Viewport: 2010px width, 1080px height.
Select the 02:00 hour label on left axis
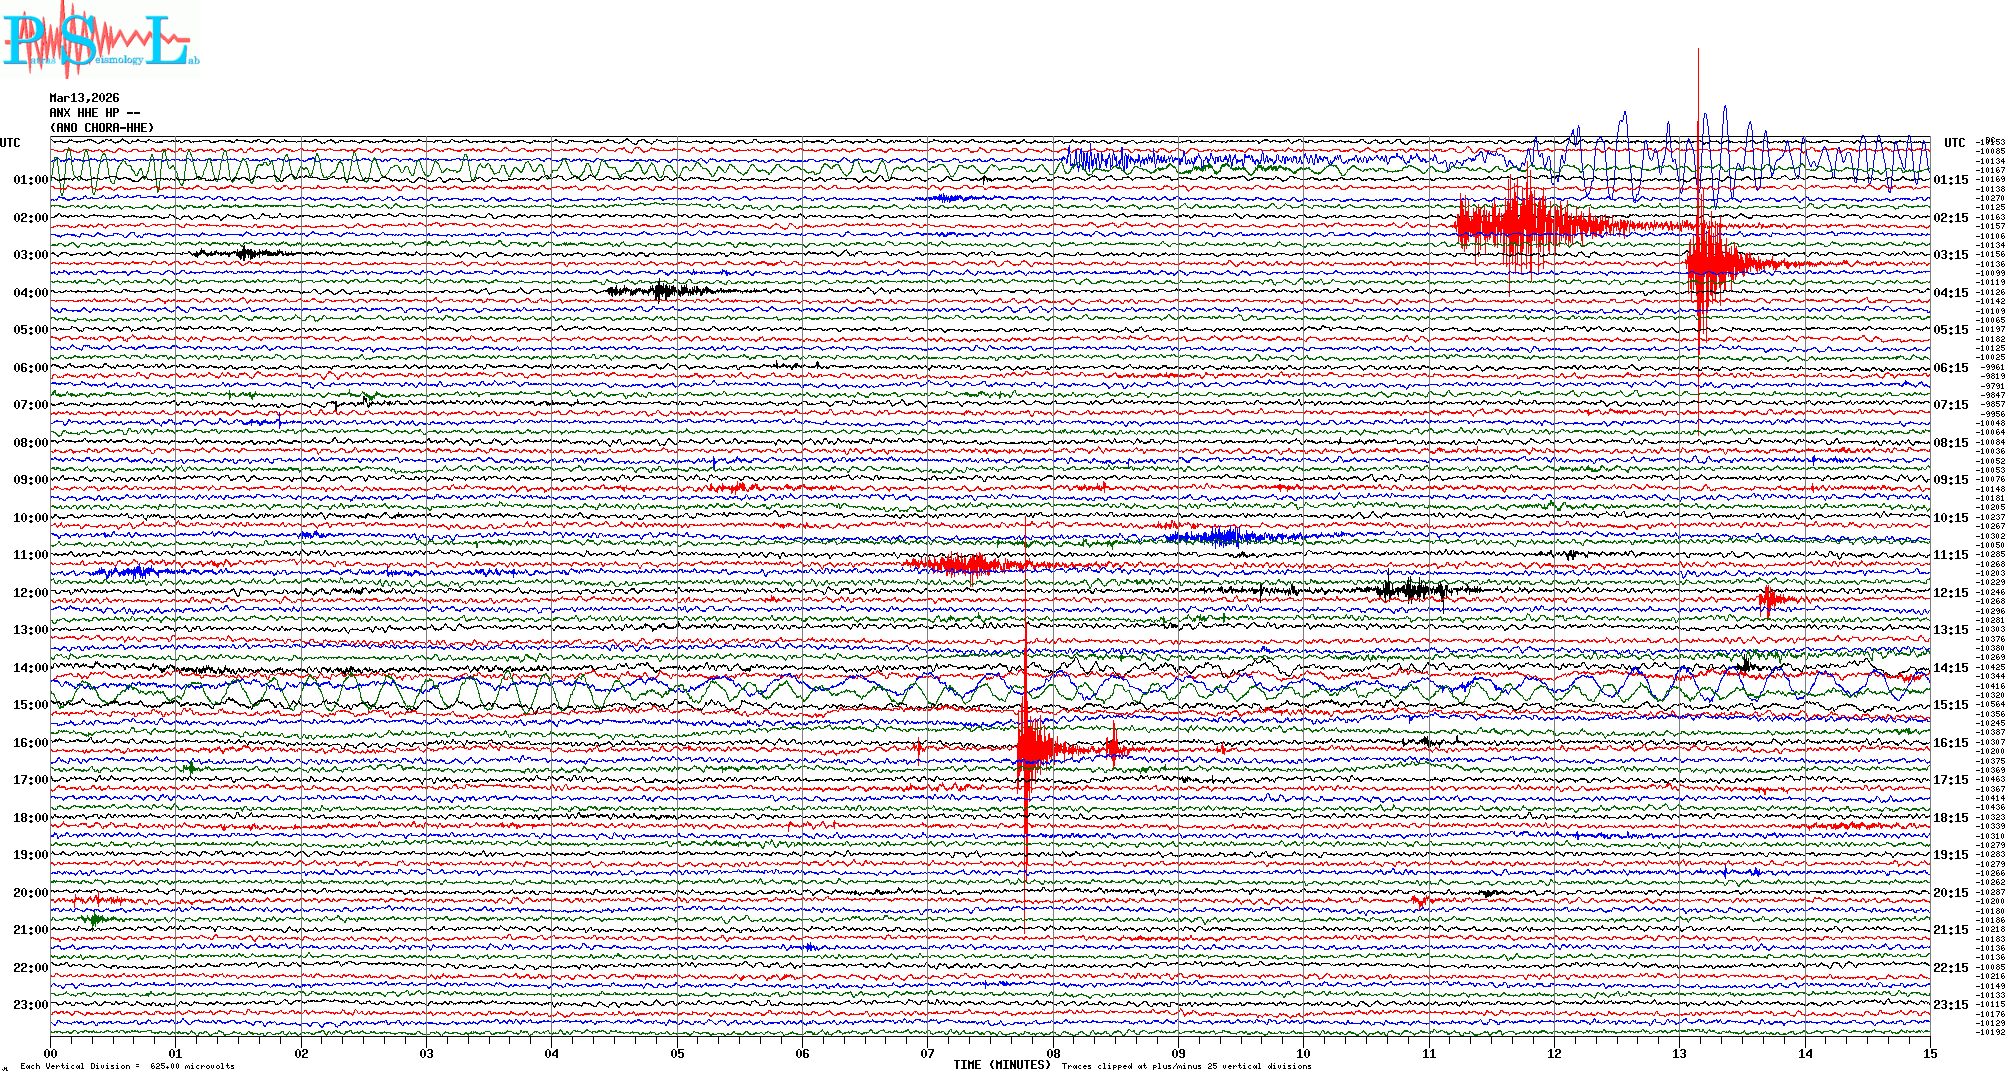coord(30,218)
